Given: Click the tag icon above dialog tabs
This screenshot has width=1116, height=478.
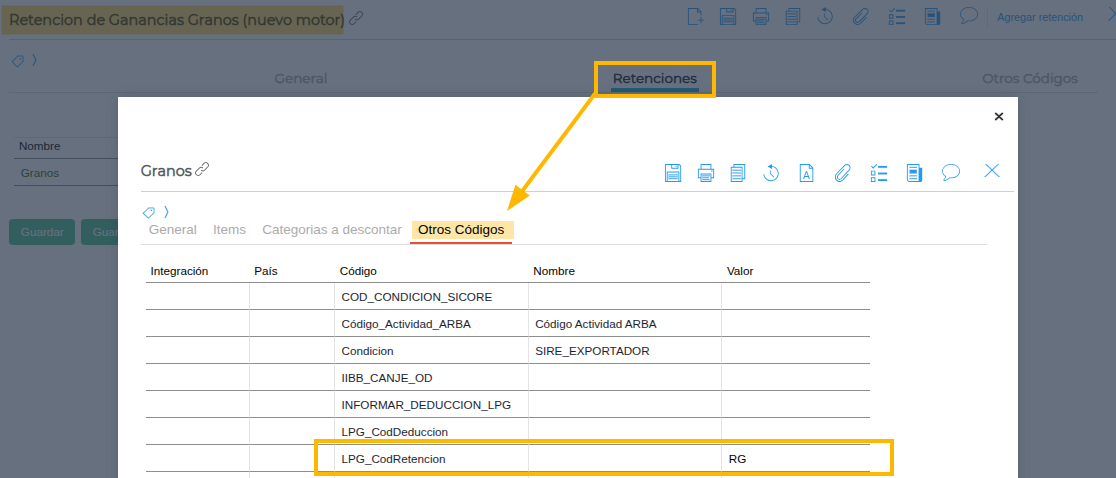Looking at the screenshot, I should point(149,212).
